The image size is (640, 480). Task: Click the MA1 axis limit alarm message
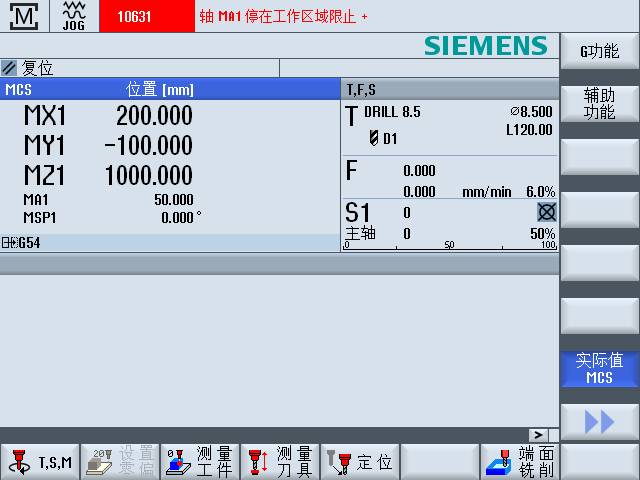point(285,17)
